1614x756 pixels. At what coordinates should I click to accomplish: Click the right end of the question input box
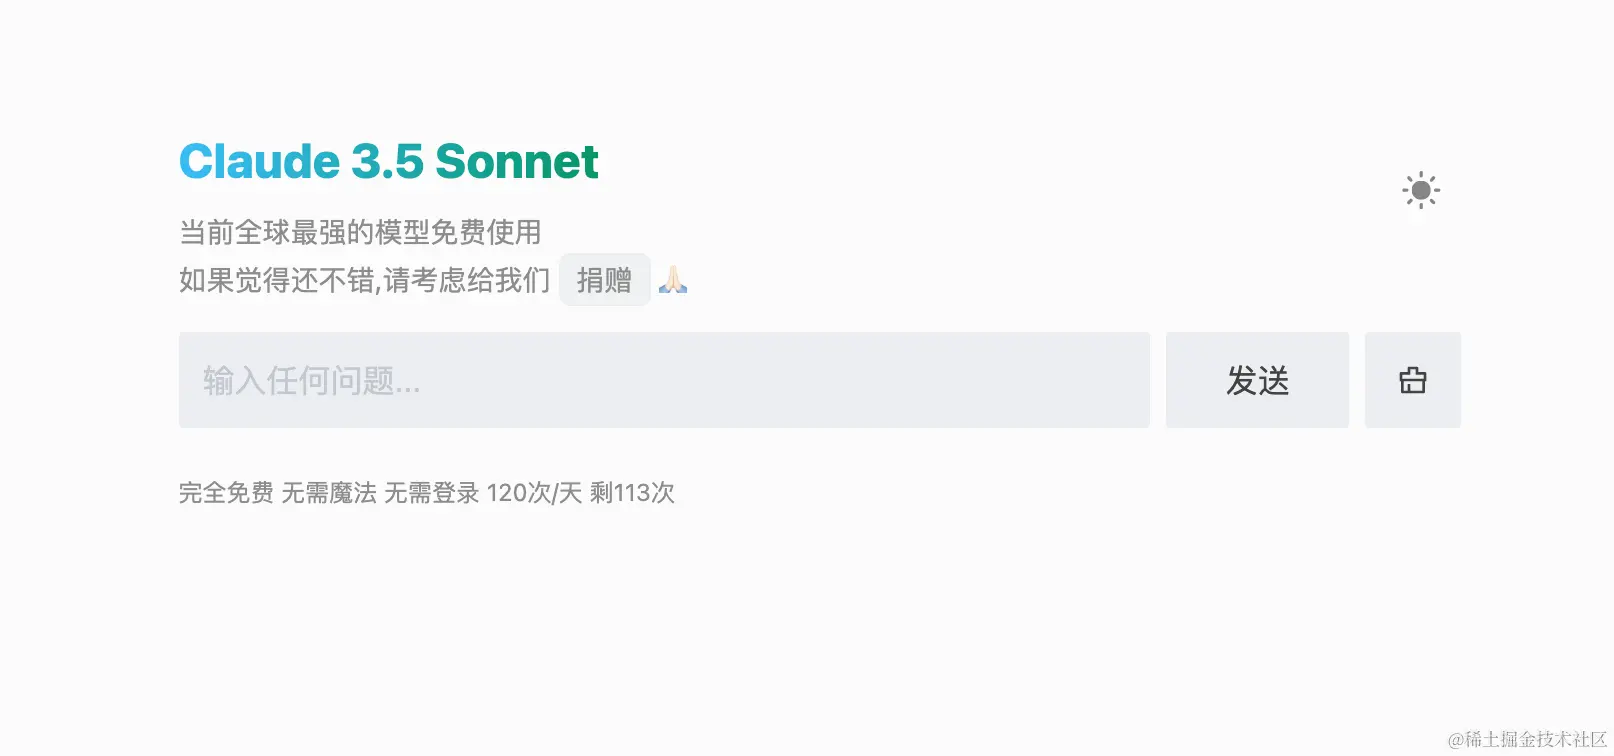1120,380
